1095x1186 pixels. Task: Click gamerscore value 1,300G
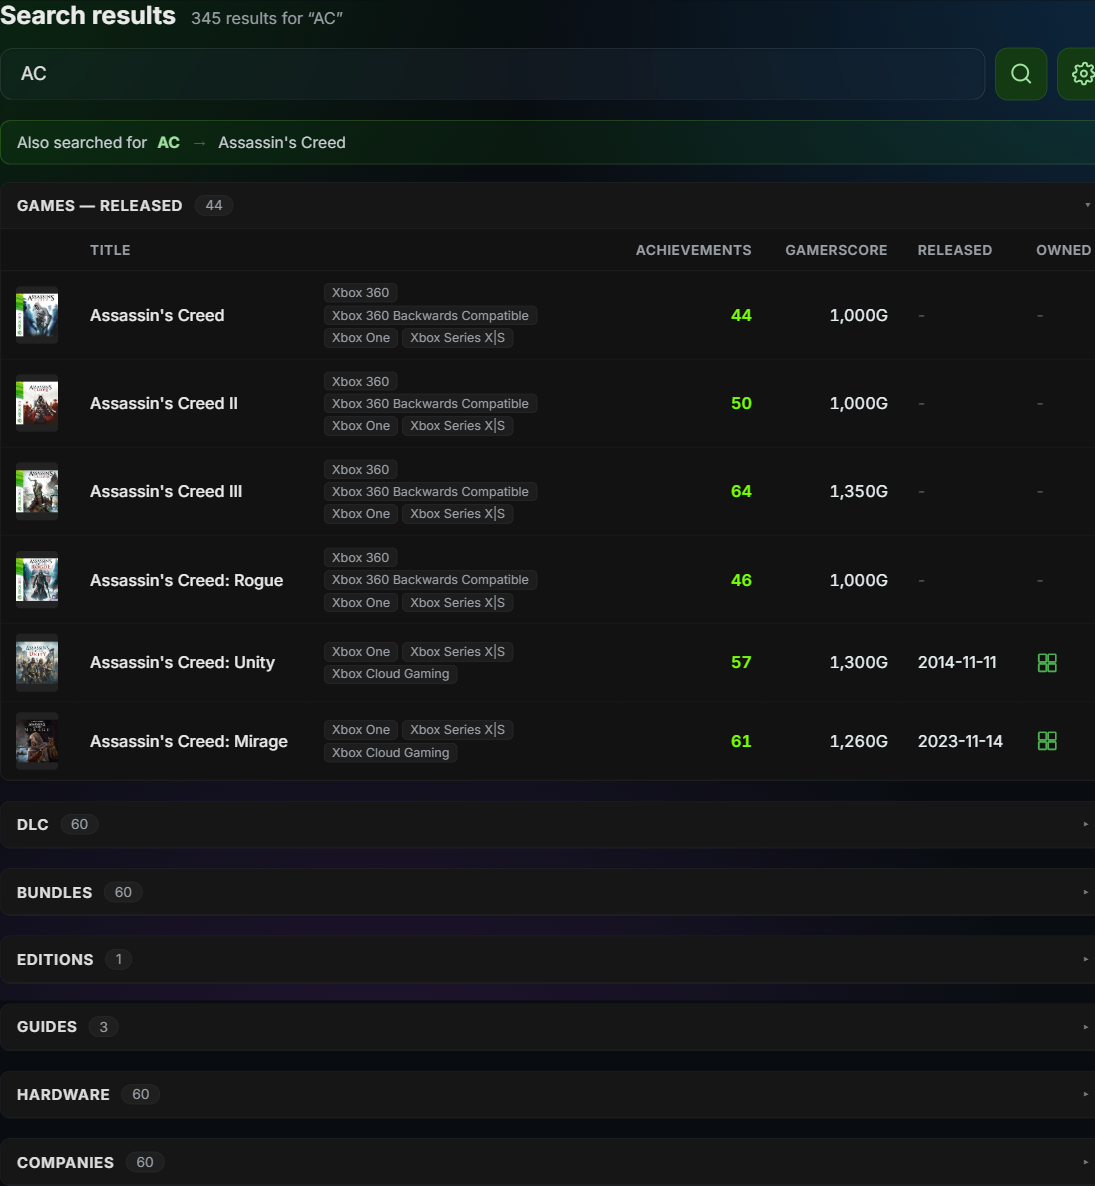(x=858, y=663)
